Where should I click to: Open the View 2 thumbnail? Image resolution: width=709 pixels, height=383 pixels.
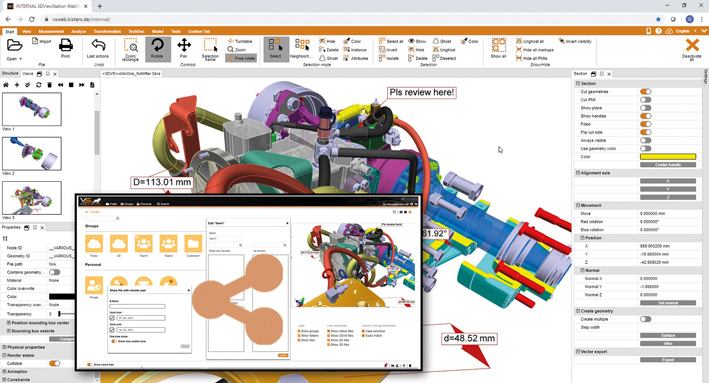click(32, 154)
